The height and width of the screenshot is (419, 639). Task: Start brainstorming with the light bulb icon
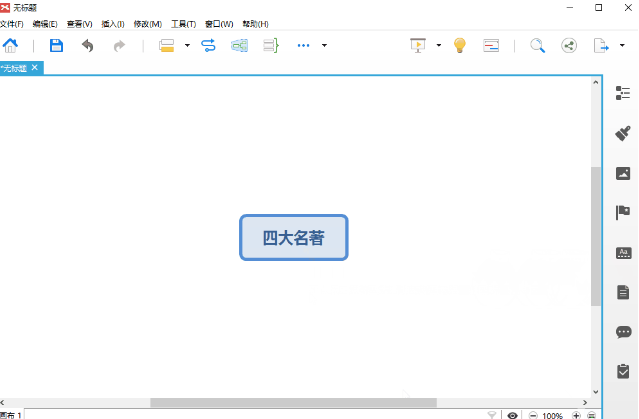pyautogui.click(x=459, y=45)
